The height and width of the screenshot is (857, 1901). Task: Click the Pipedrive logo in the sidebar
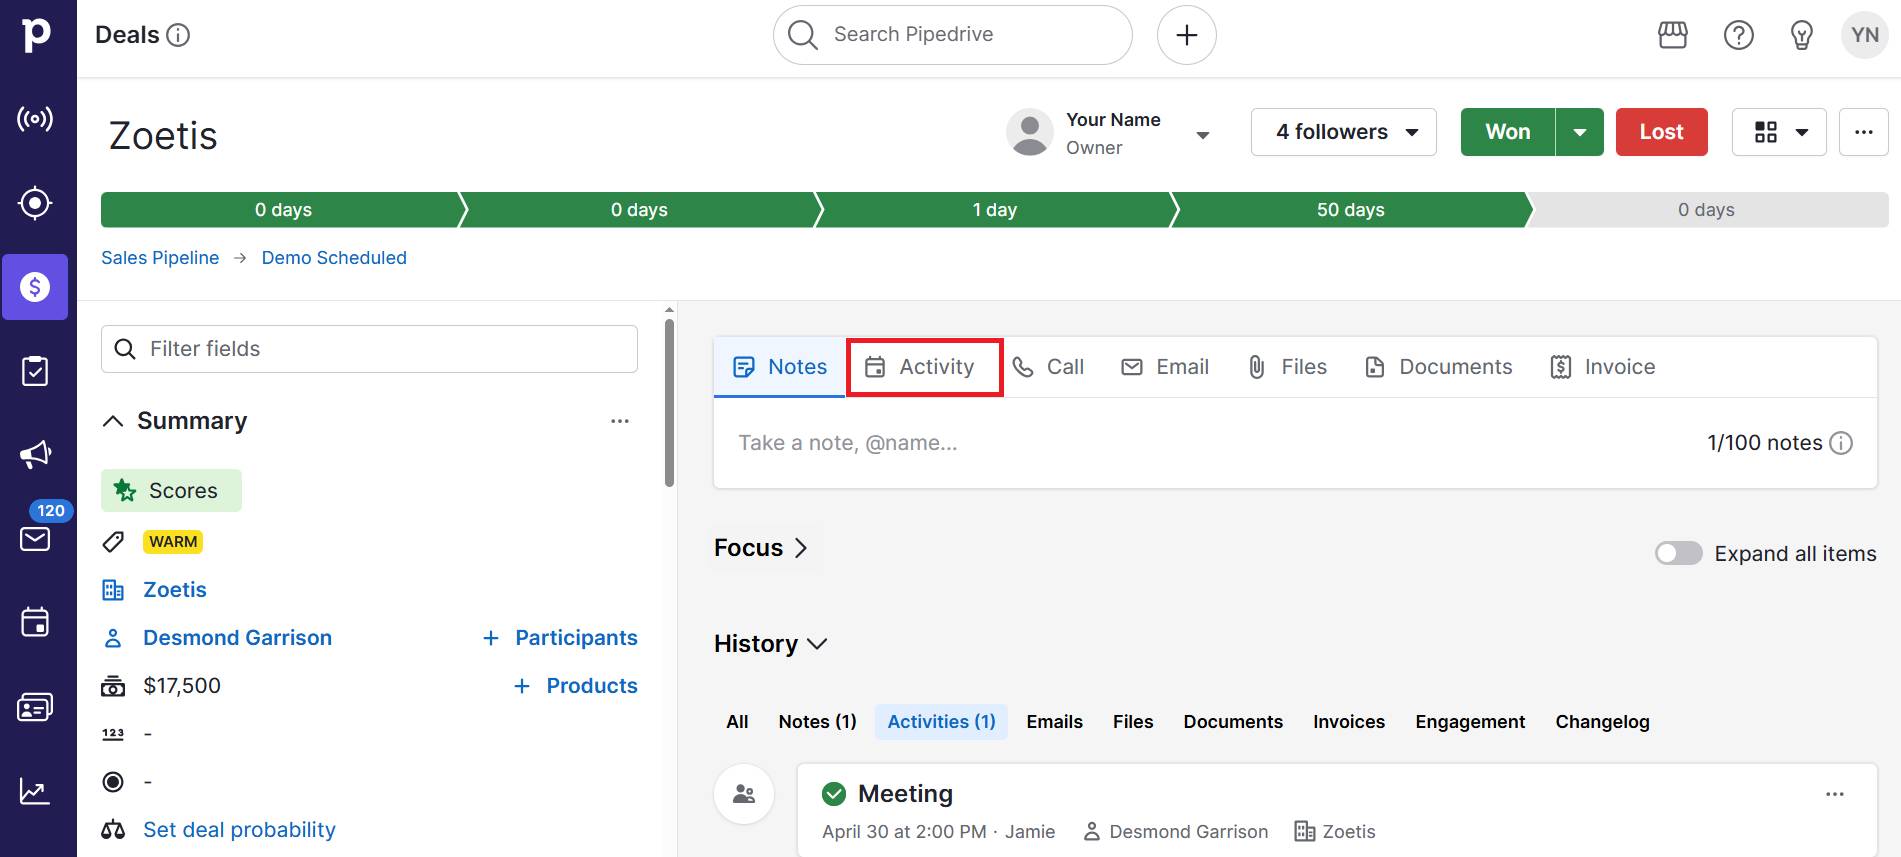pos(36,34)
